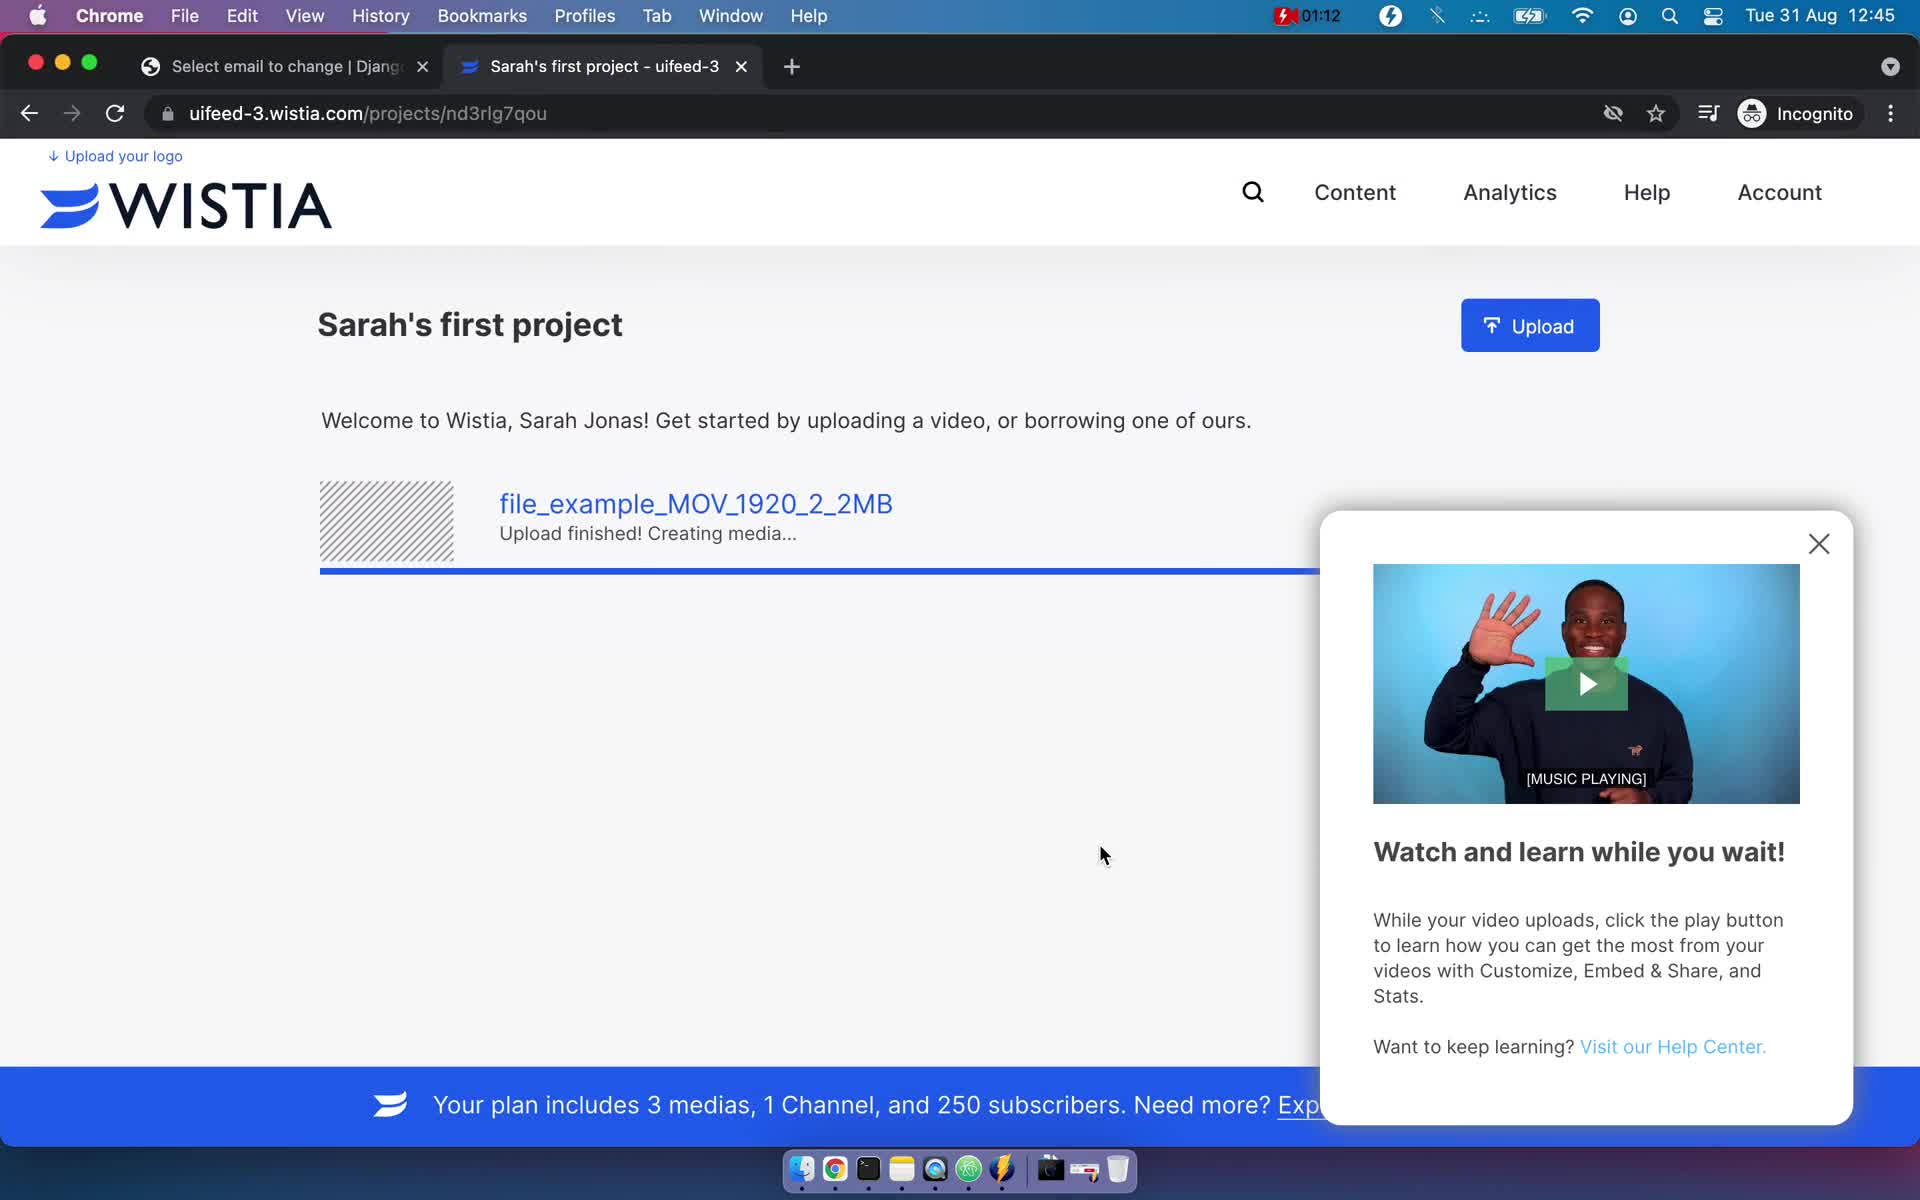Open the Analytics menu
Viewport: 1920px width, 1200px height.
(1510, 192)
